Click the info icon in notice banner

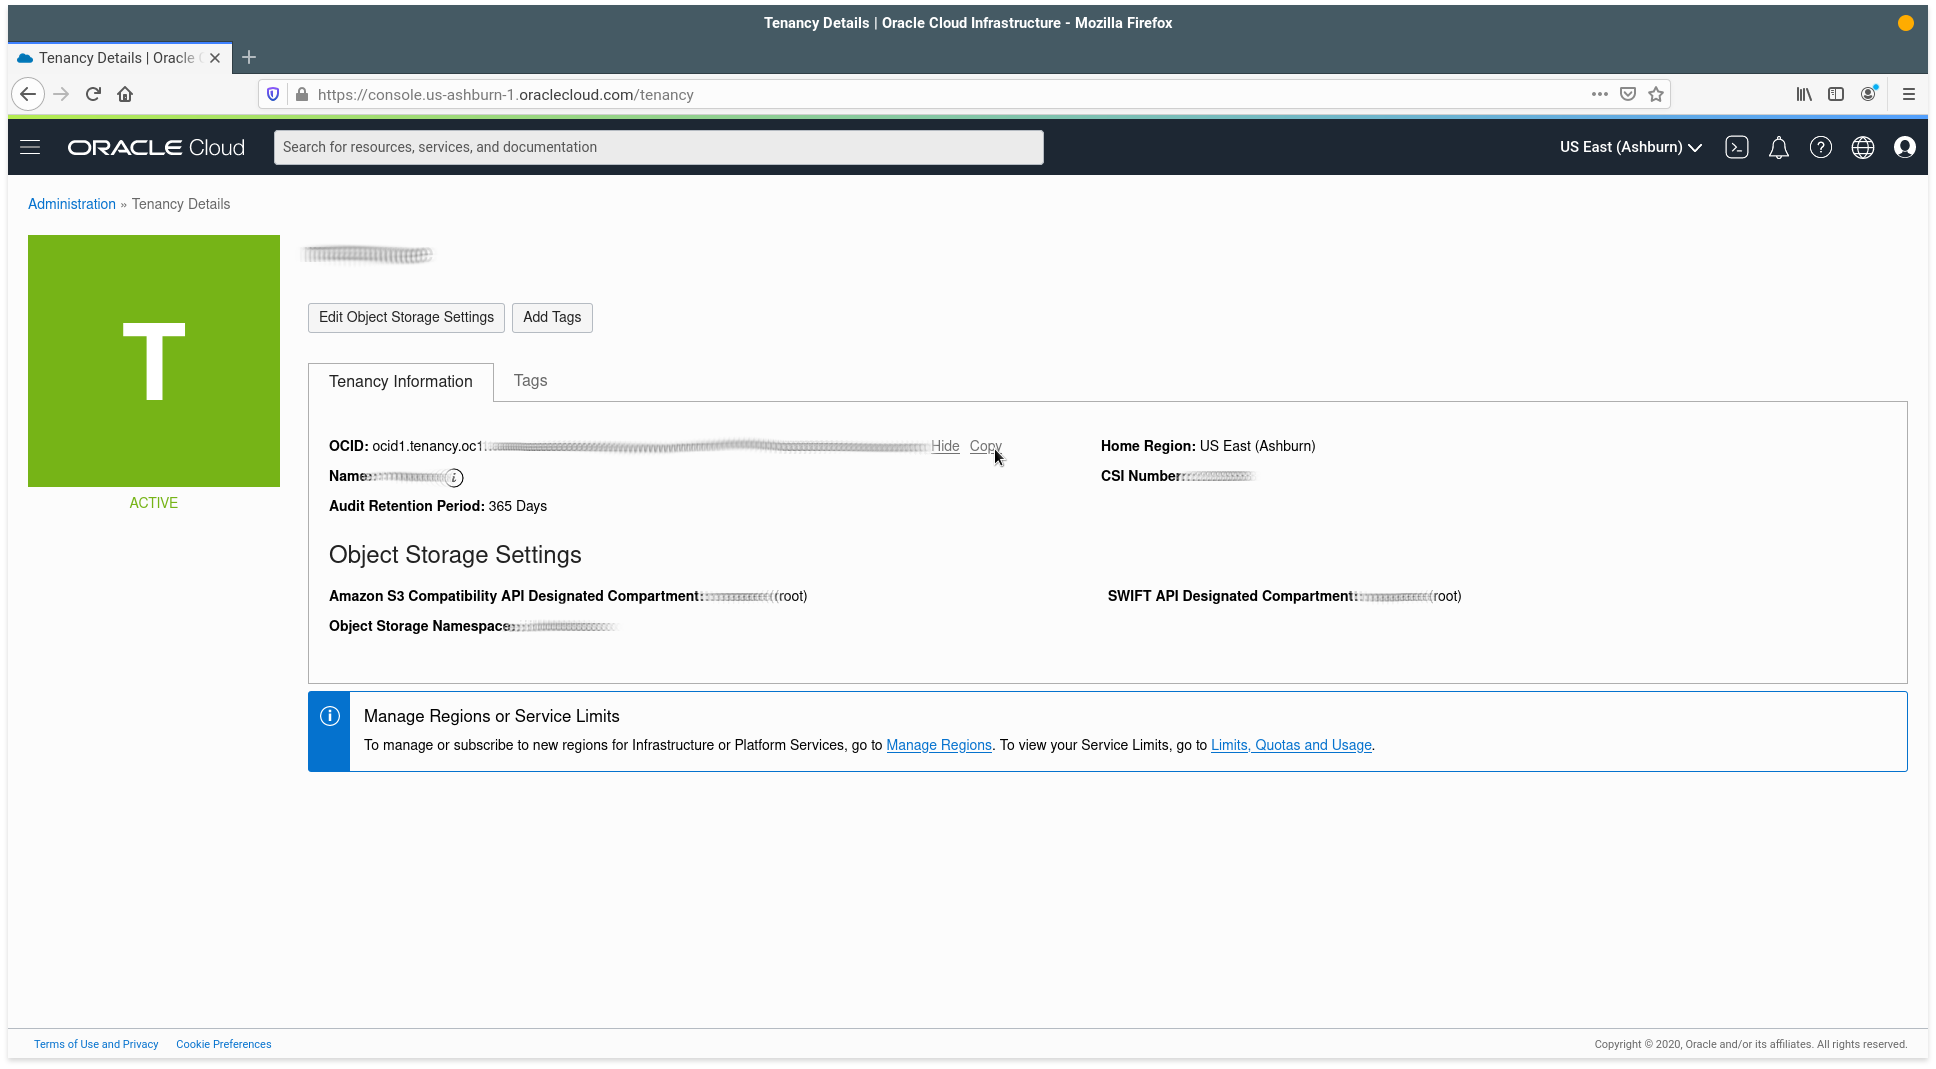click(329, 716)
